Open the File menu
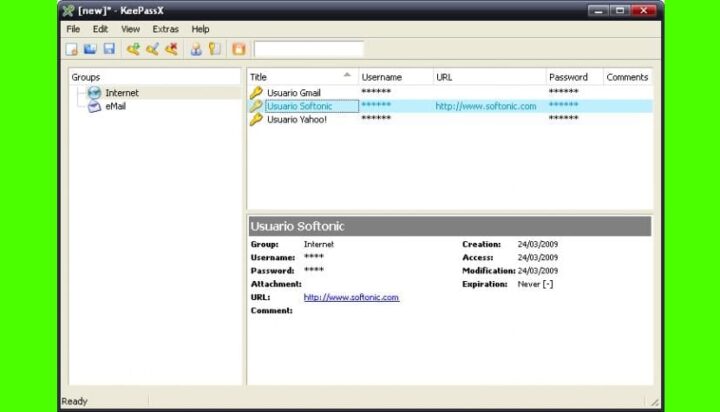The image size is (720, 412). click(73, 29)
